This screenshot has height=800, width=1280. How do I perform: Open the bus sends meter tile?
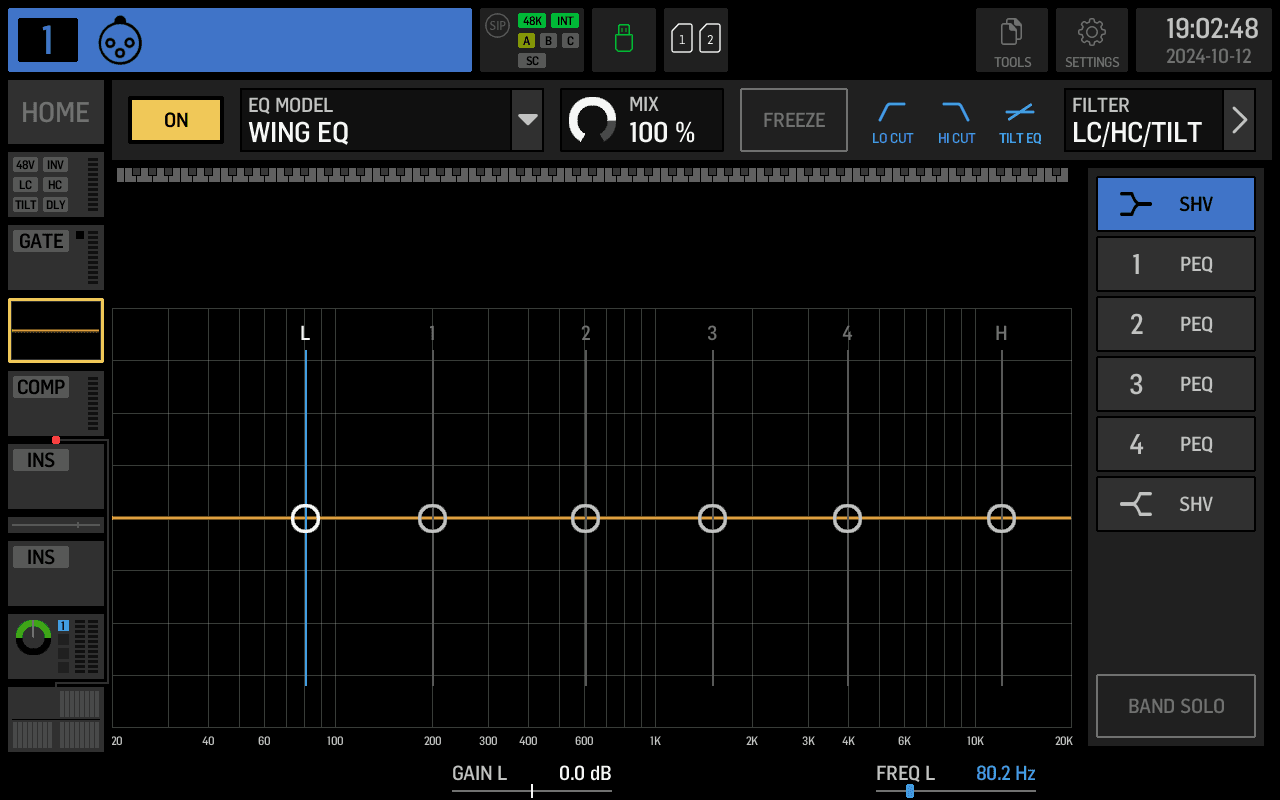click(x=56, y=719)
